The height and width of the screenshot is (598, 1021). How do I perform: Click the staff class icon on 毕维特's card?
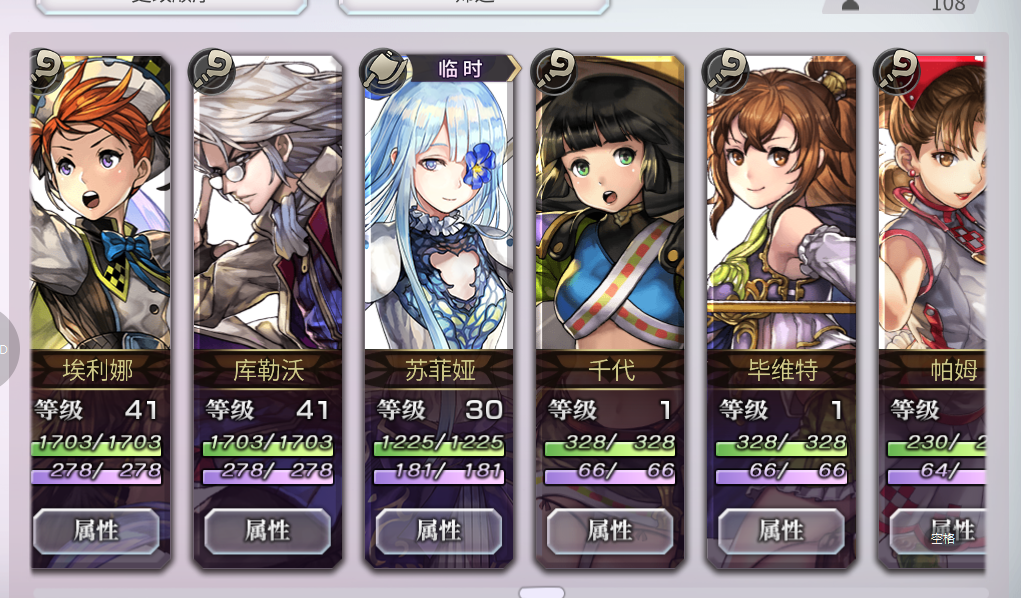click(x=725, y=71)
